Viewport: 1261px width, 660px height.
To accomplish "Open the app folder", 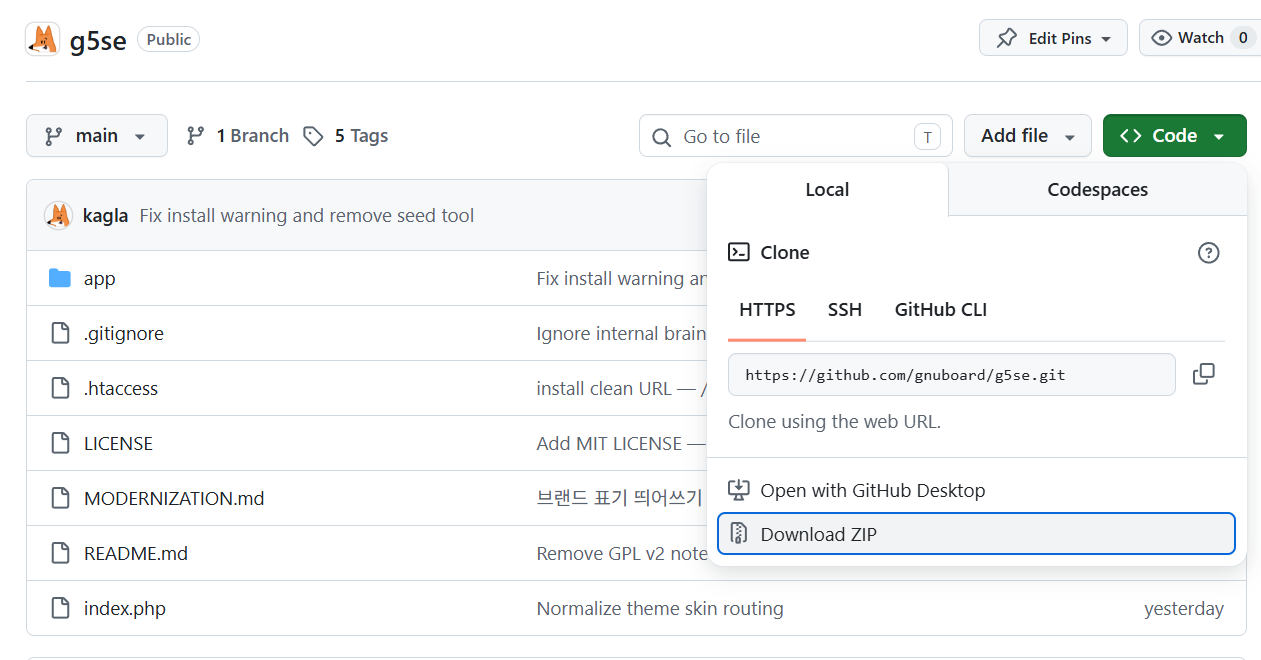I will click(100, 279).
